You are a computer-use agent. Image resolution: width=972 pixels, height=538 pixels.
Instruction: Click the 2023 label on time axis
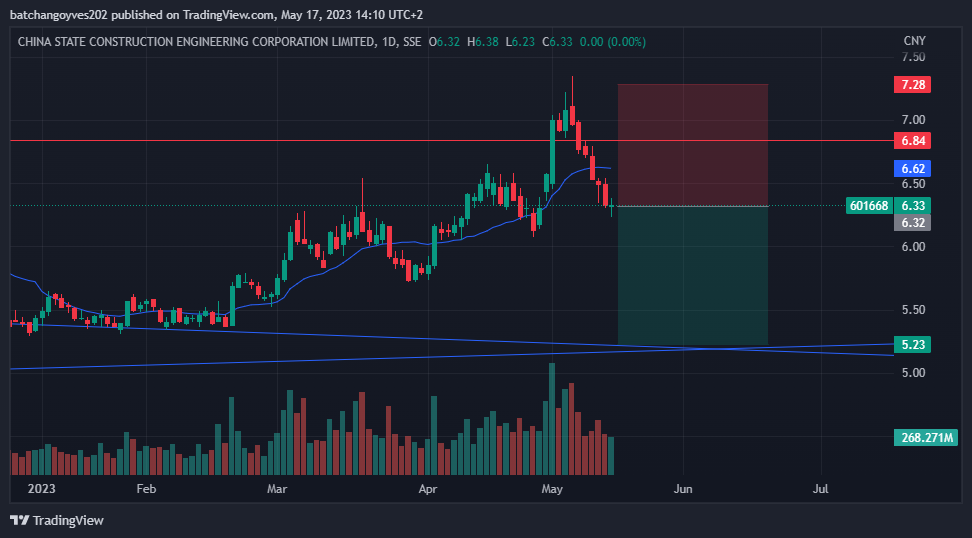click(x=42, y=489)
